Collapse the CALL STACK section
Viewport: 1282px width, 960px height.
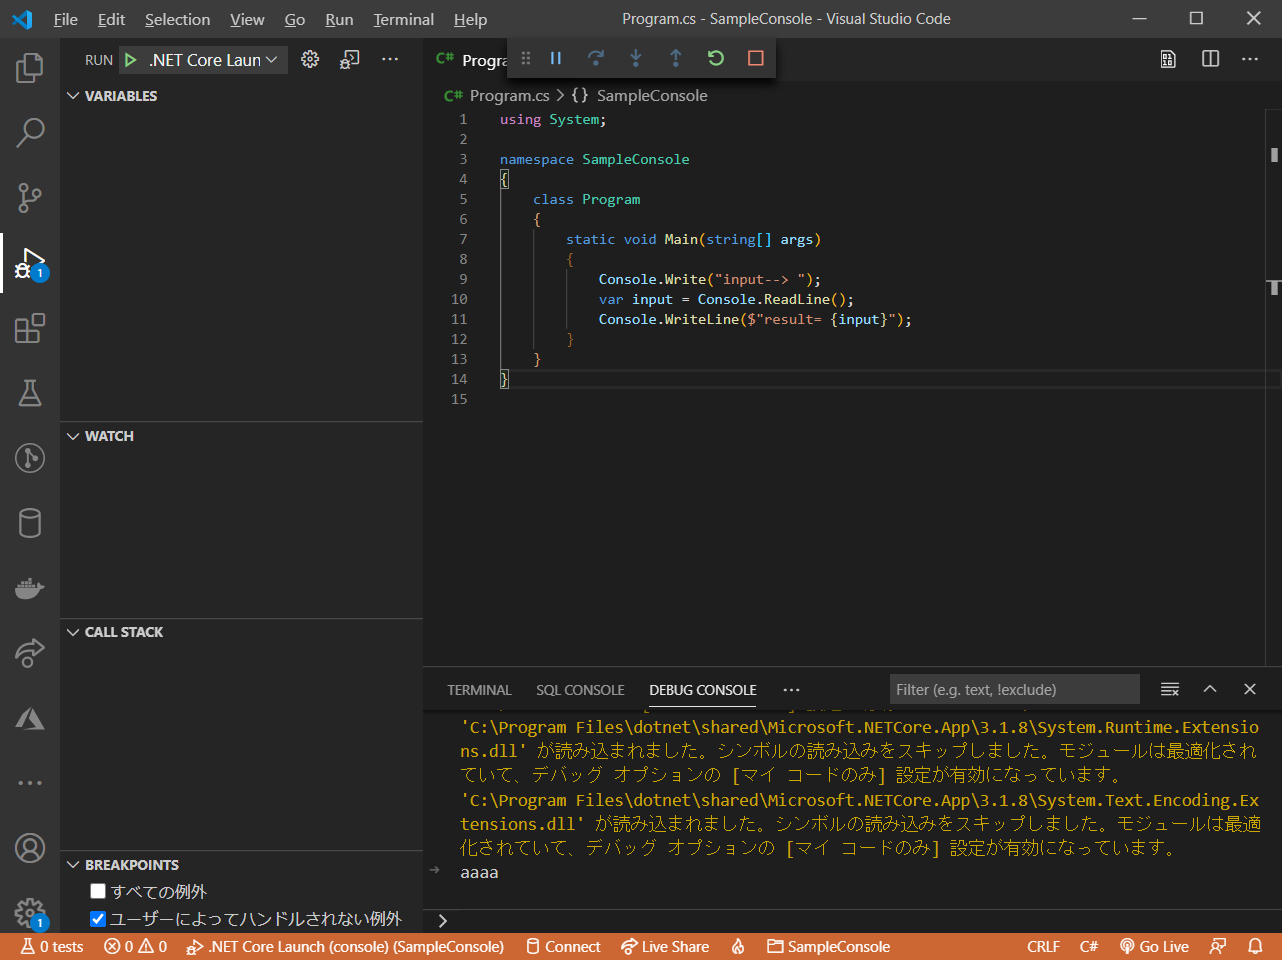click(x=241, y=632)
